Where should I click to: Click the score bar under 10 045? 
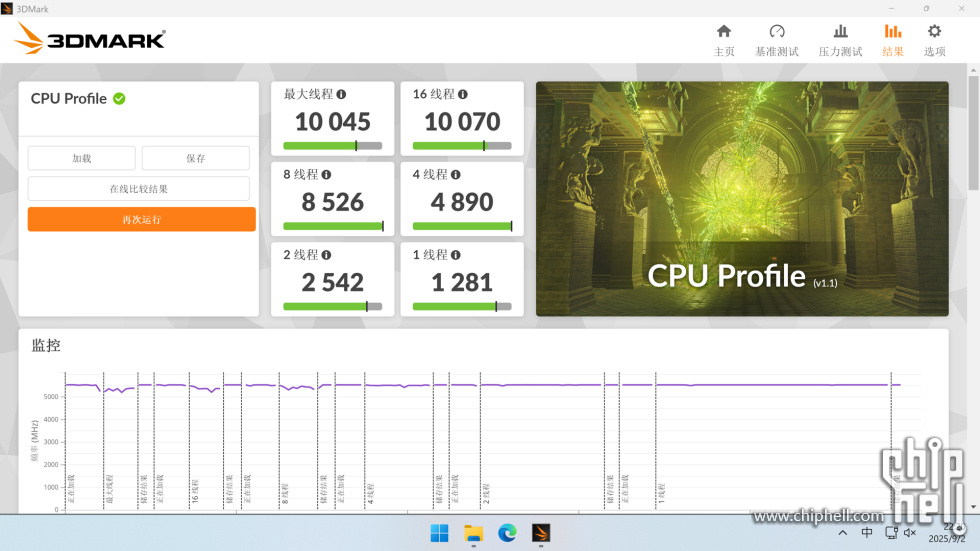tap(332, 146)
